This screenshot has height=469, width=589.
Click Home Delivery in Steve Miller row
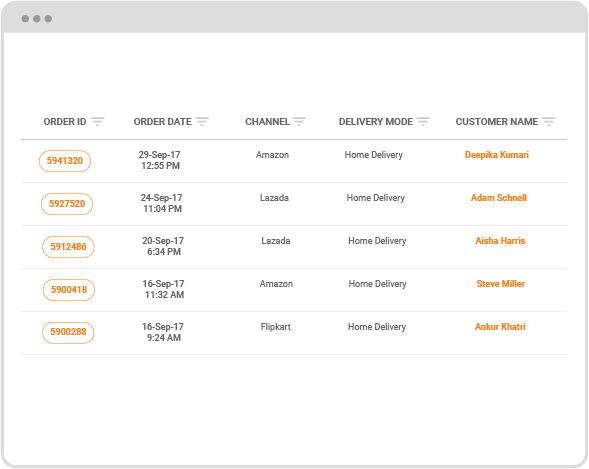[x=378, y=284]
